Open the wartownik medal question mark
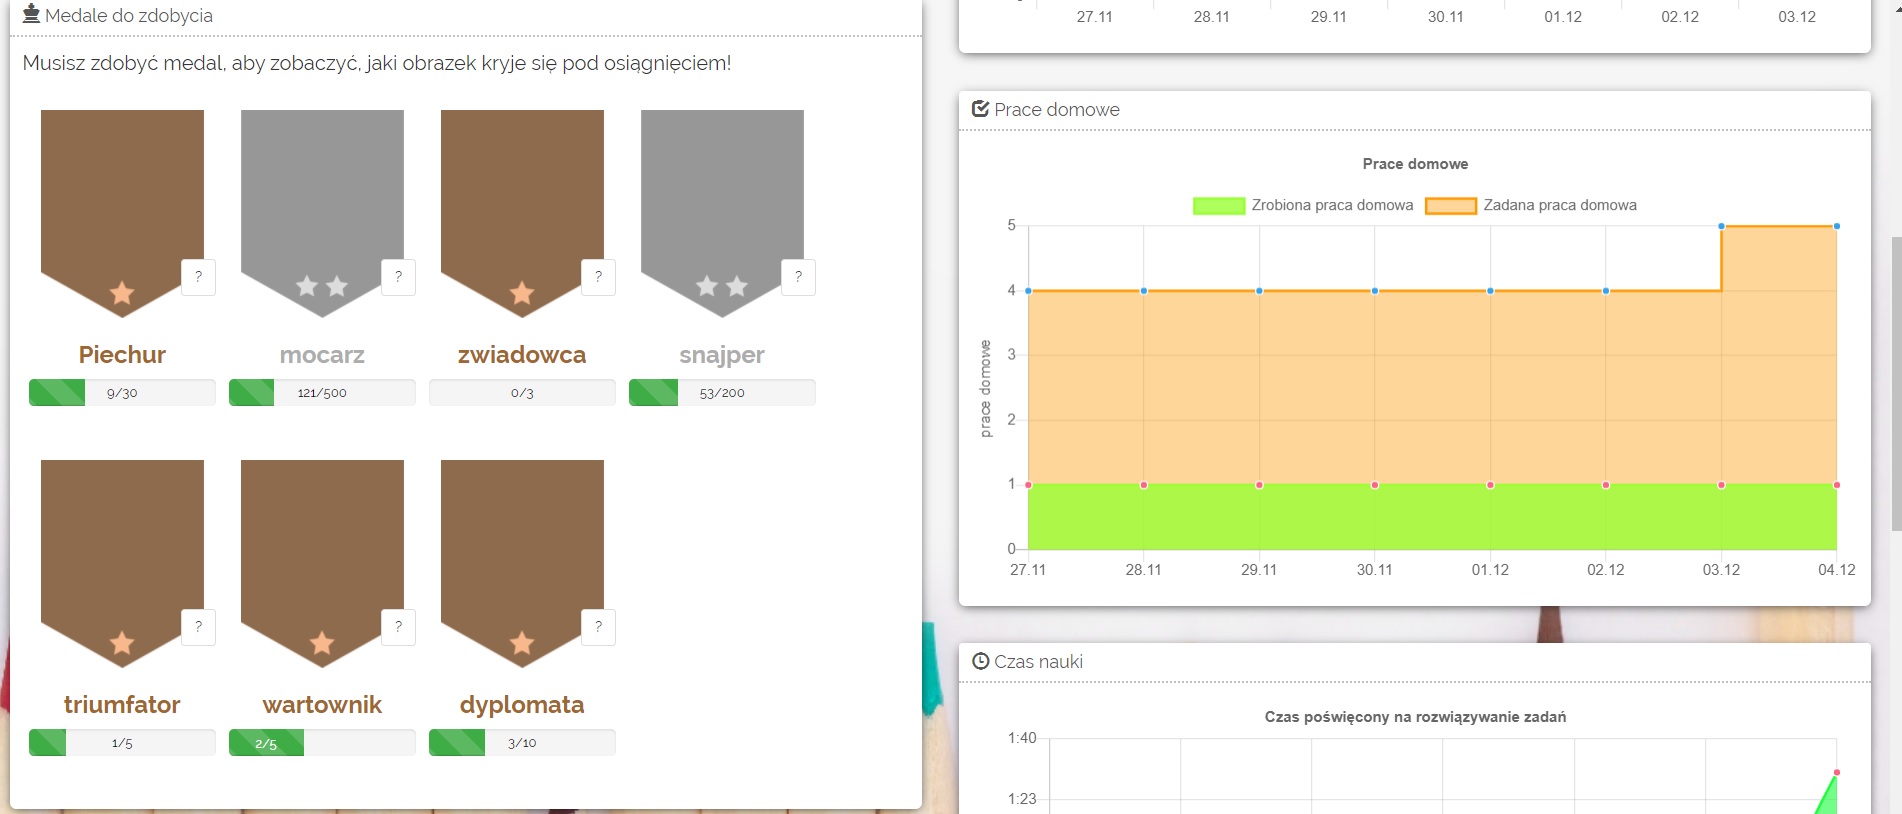 point(398,627)
